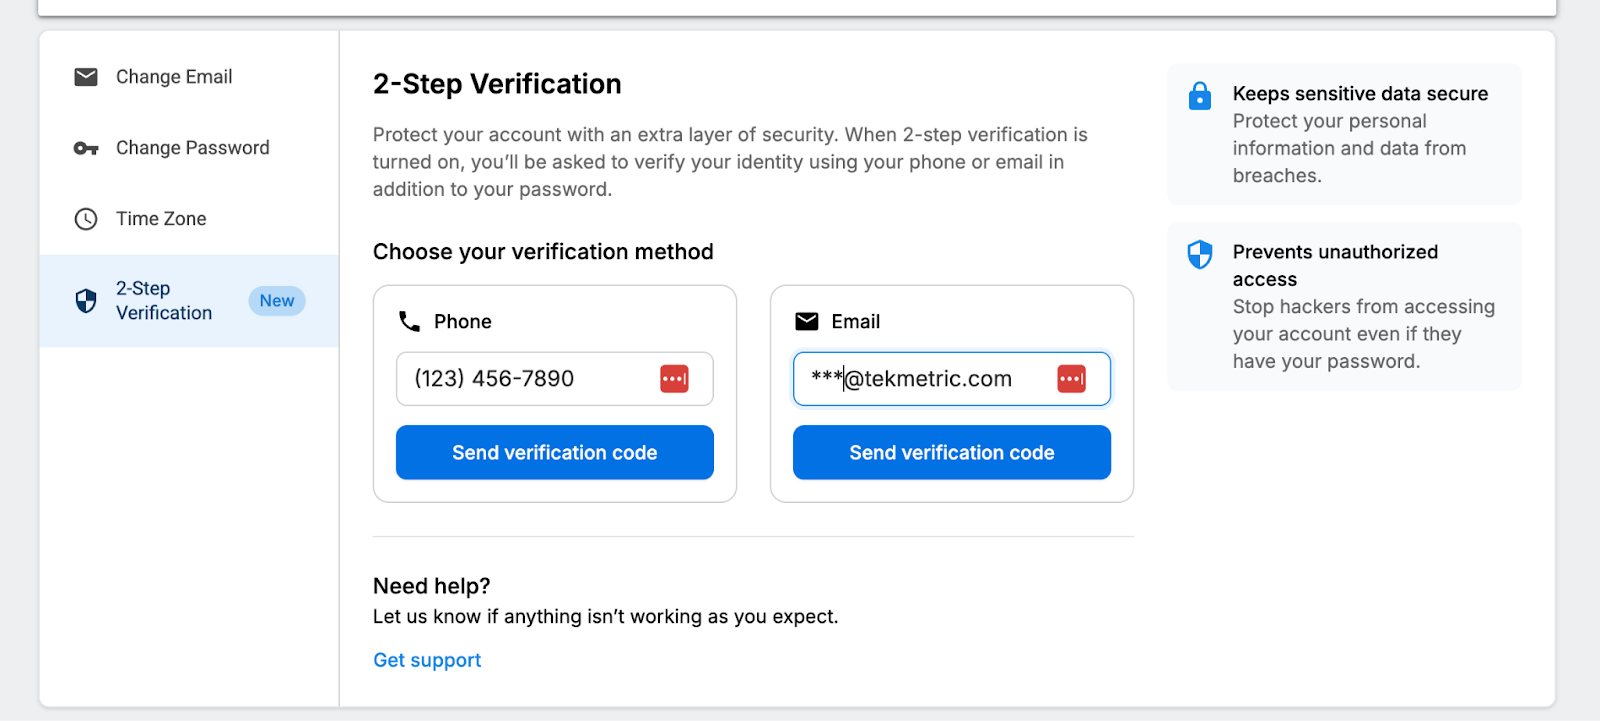Screen dimensions: 1600x721
Task: Click the Change Email envelope icon
Action: [86, 77]
